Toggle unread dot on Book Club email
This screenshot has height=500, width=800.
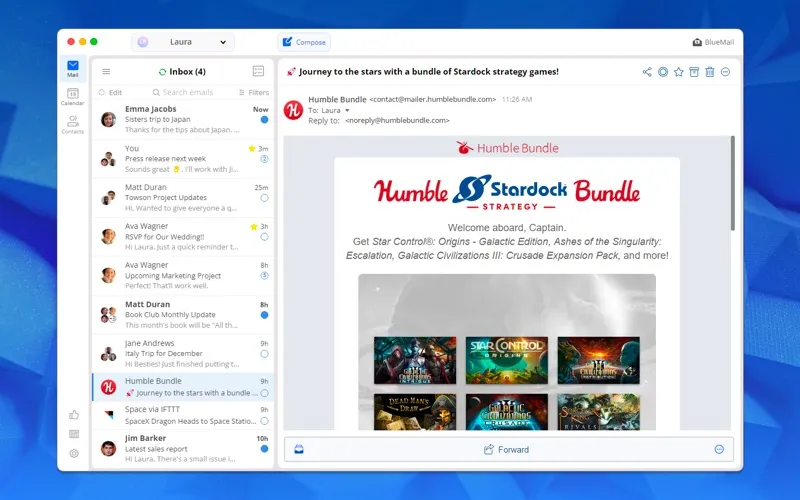coord(264,315)
